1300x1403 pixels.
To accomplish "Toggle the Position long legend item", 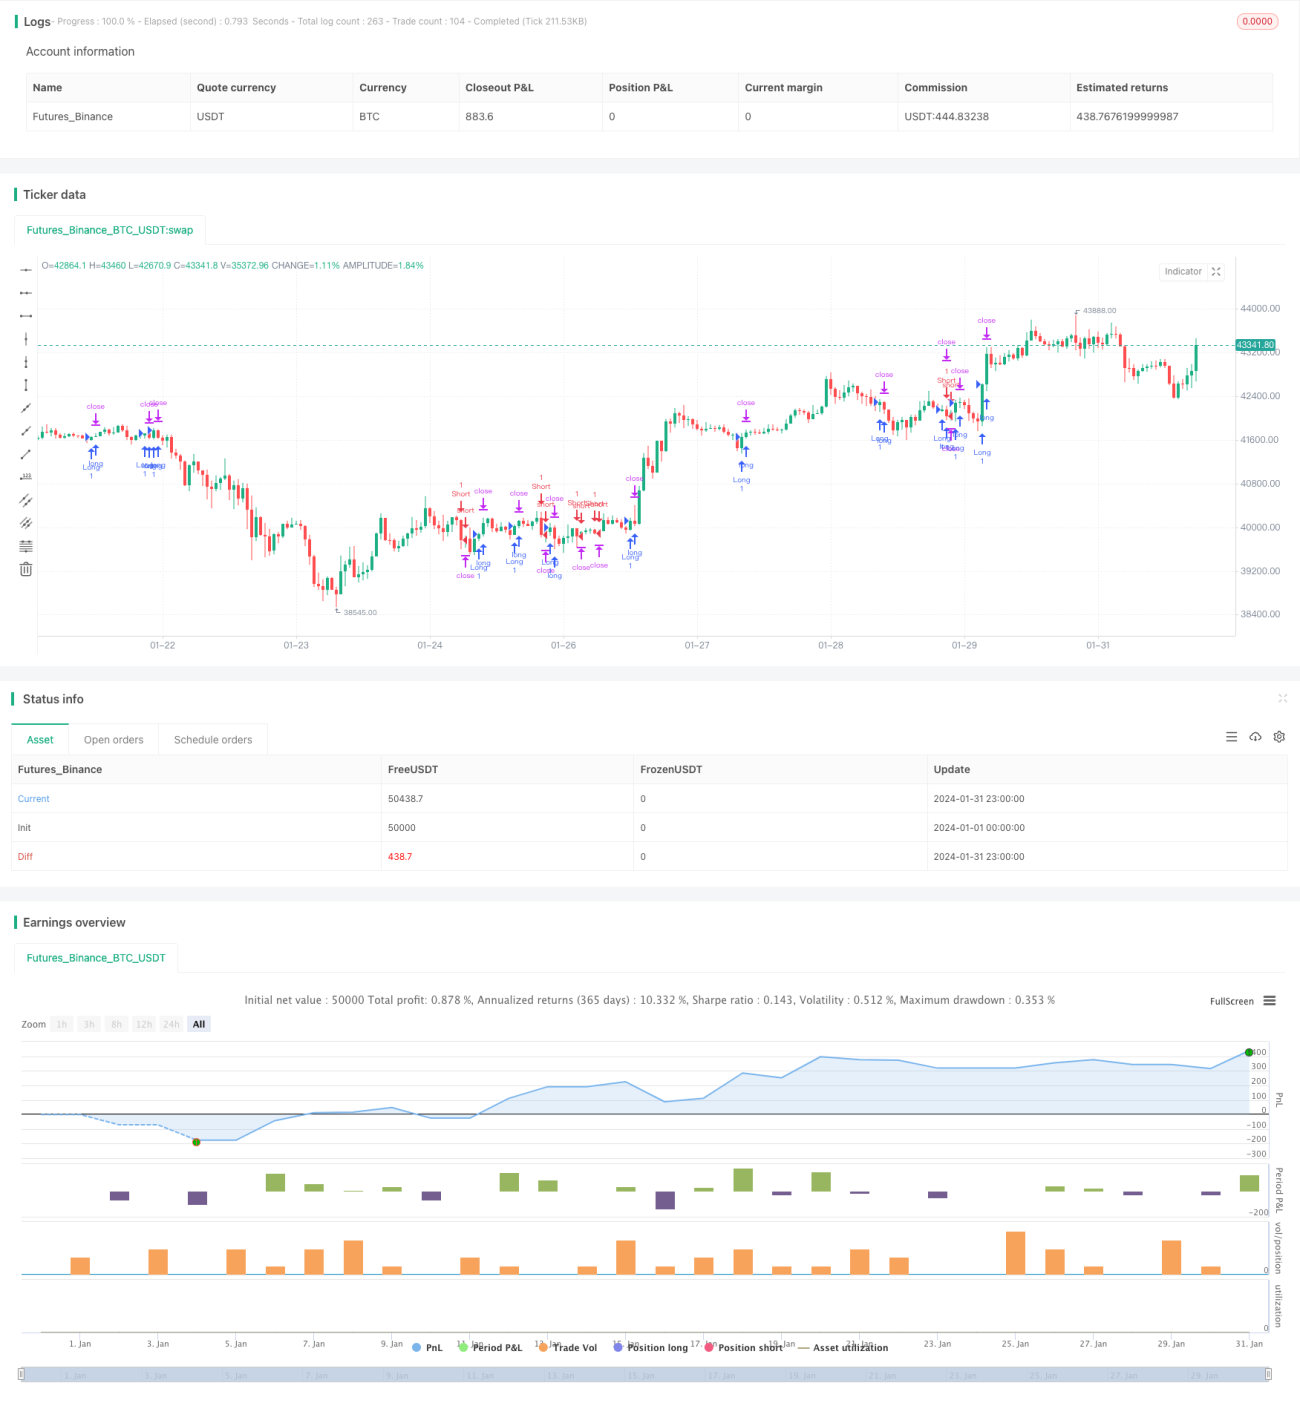I will 651,1348.
